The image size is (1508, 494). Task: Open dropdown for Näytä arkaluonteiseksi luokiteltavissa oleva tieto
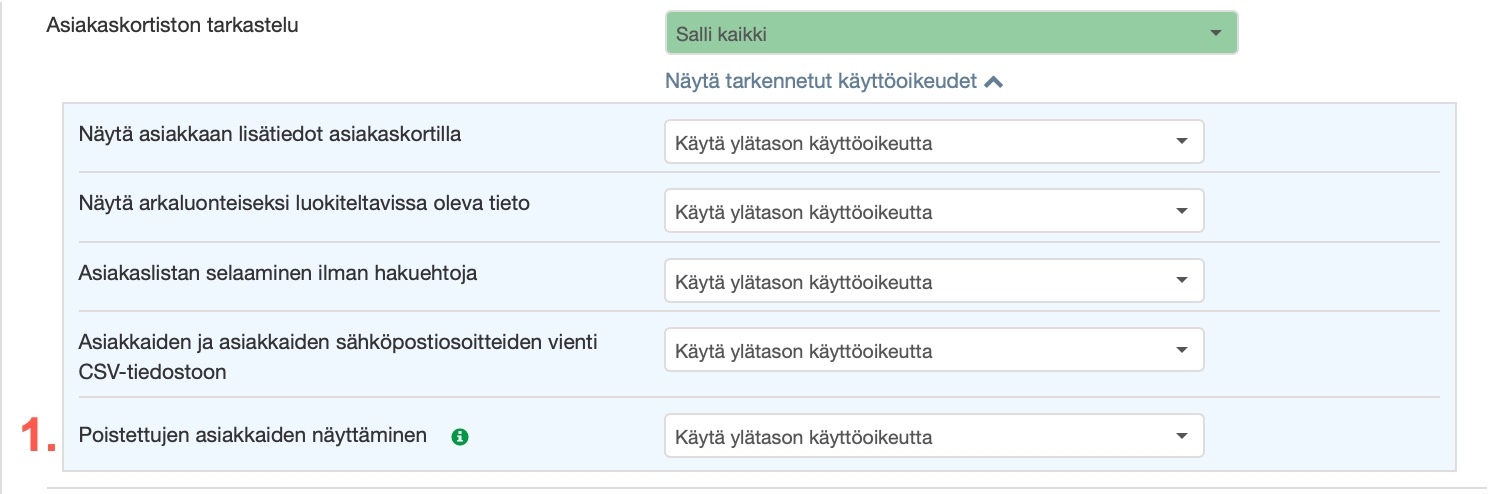(x=933, y=212)
